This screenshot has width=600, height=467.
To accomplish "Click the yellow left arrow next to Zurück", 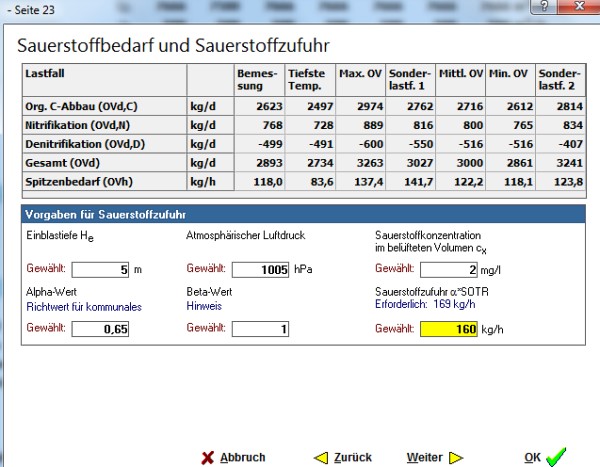I will (x=321, y=457).
